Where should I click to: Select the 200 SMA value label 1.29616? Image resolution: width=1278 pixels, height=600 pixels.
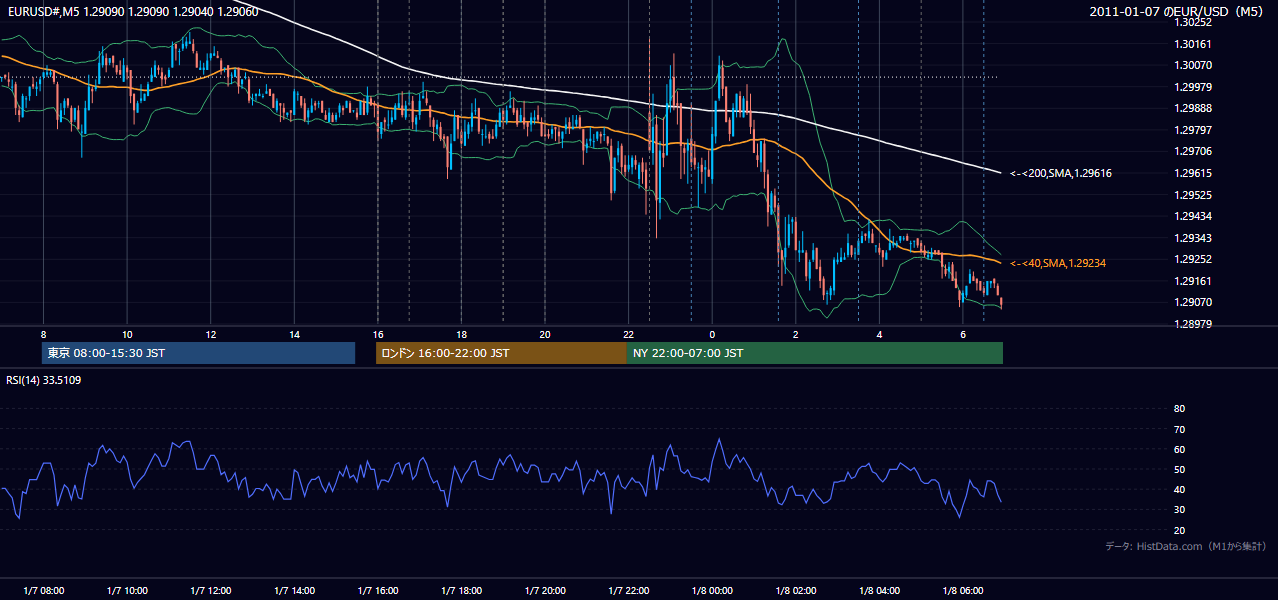pos(1061,173)
